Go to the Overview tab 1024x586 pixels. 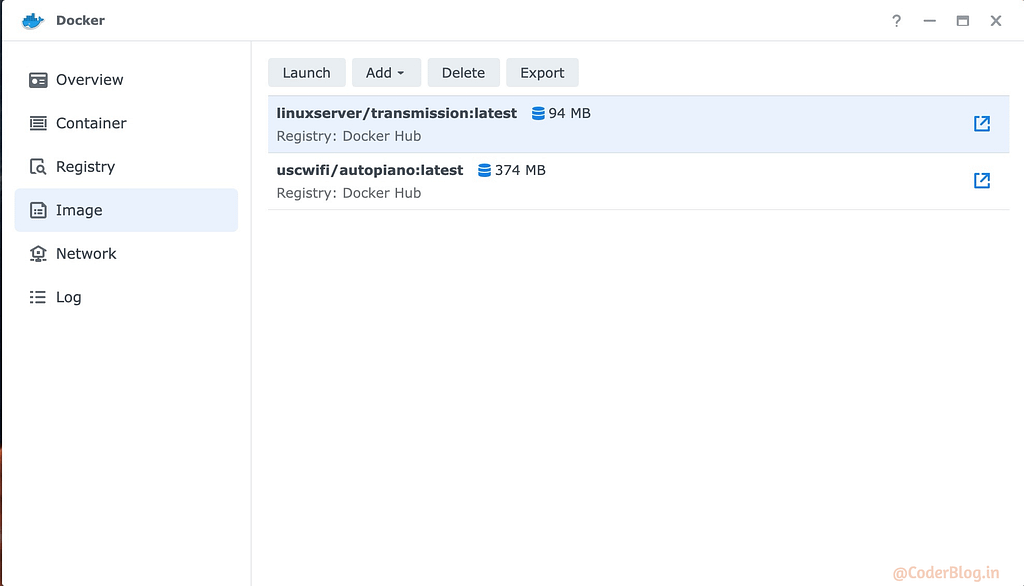tap(126, 80)
